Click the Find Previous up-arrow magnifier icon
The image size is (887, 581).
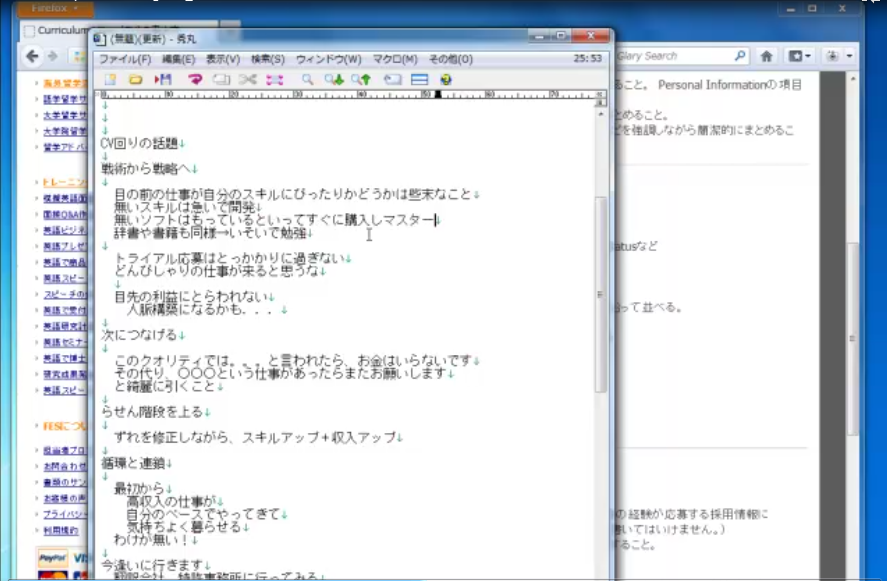coord(361,80)
